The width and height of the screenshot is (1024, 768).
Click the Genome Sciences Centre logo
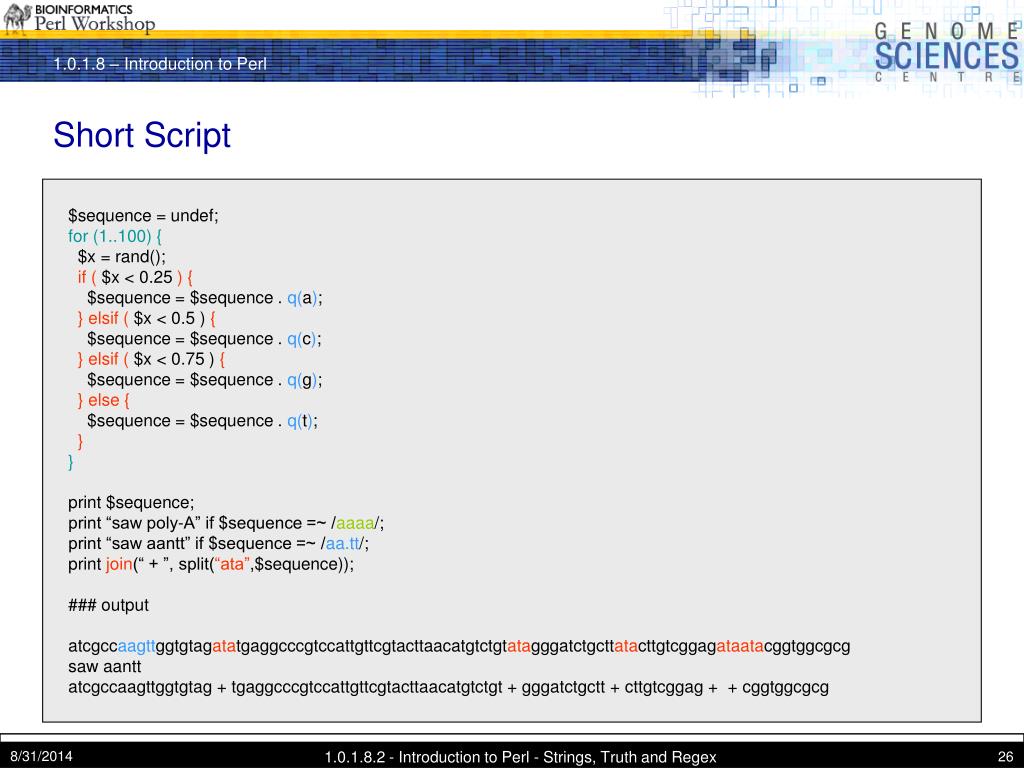pos(947,51)
